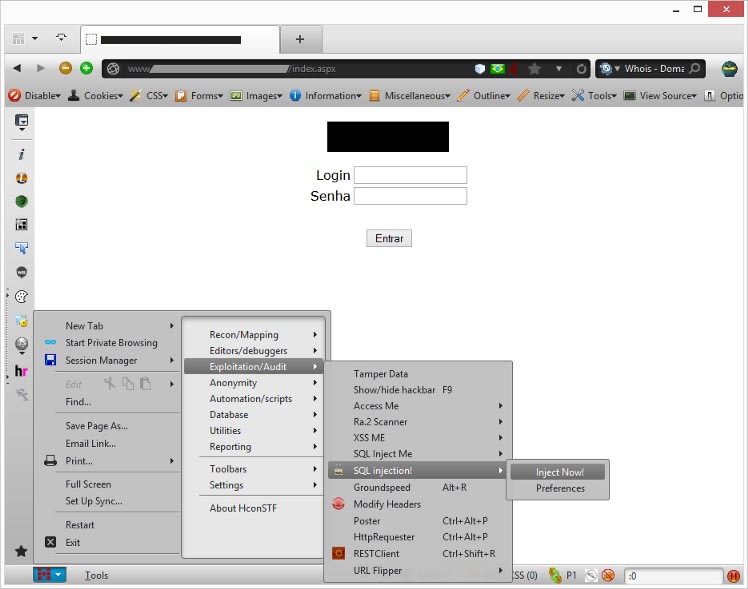Click the back navigation arrow
Image resolution: width=748 pixels, height=589 pixels.
(18, 68)
